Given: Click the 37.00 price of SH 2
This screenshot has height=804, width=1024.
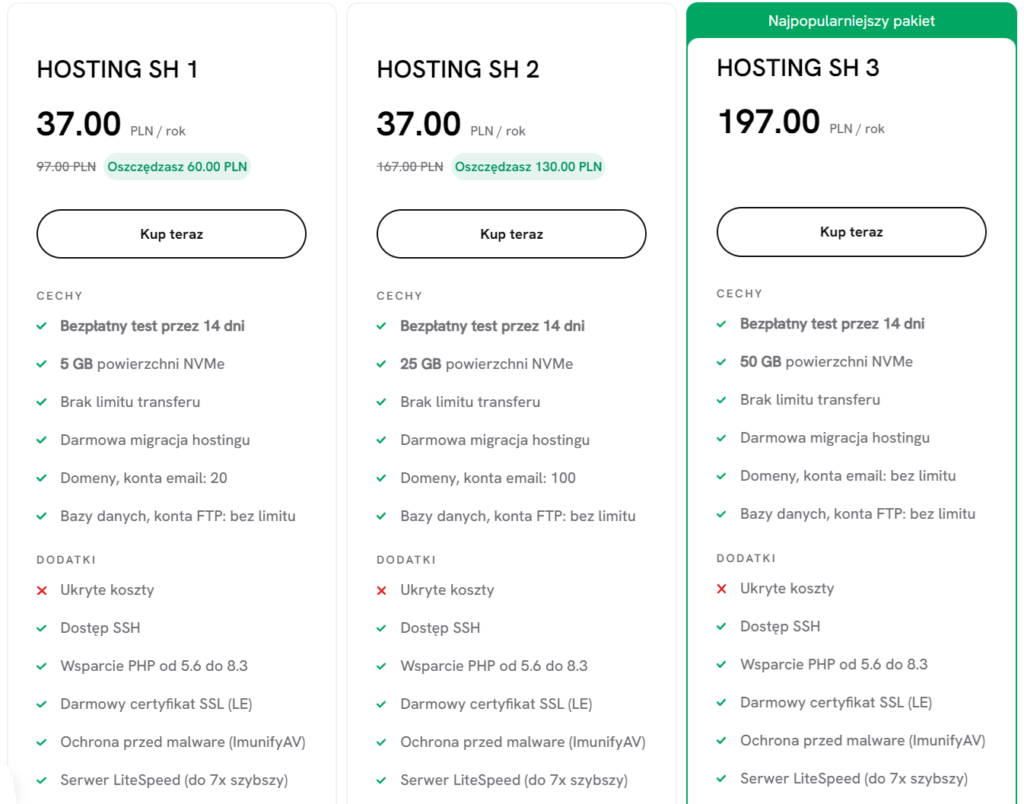Looking at the screenshot, I should [419, 123].
